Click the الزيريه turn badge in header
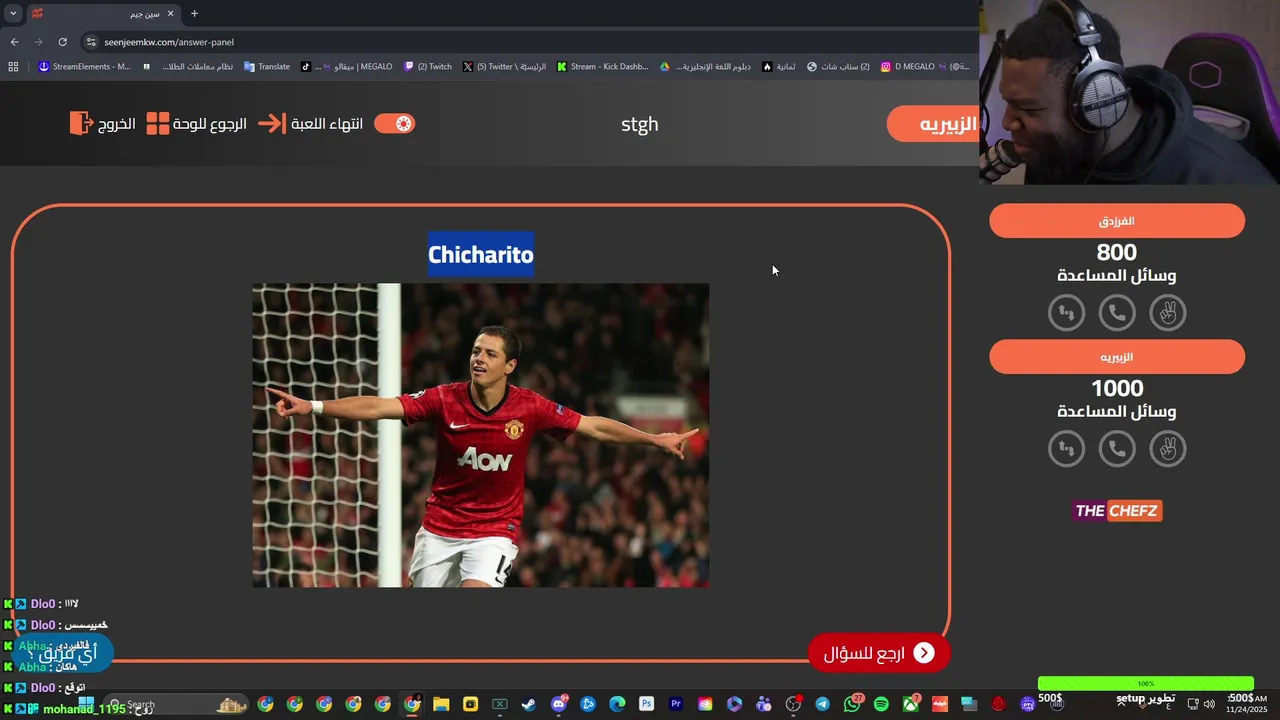The image size is (1280, 720). 933,124
